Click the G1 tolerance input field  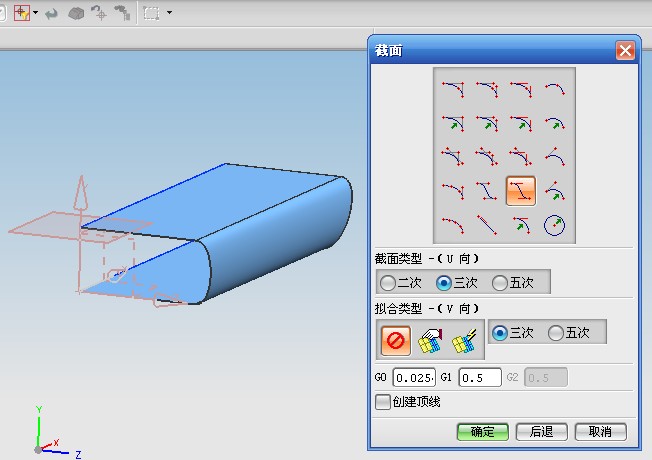coord(480,378)
